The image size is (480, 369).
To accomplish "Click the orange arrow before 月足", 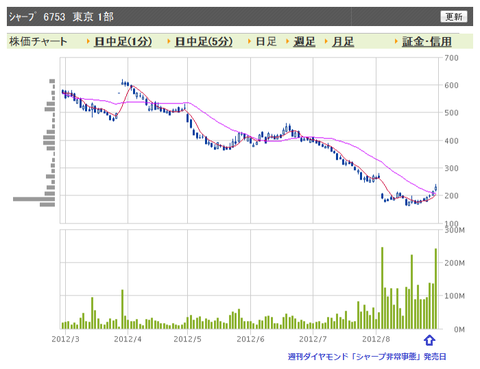I will pos(326,41).
